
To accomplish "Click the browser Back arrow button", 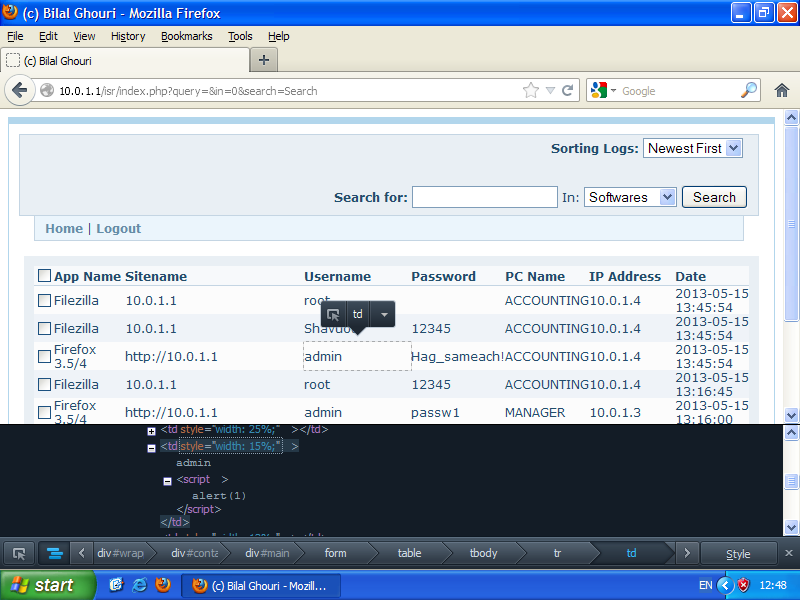I will (19, 91).
